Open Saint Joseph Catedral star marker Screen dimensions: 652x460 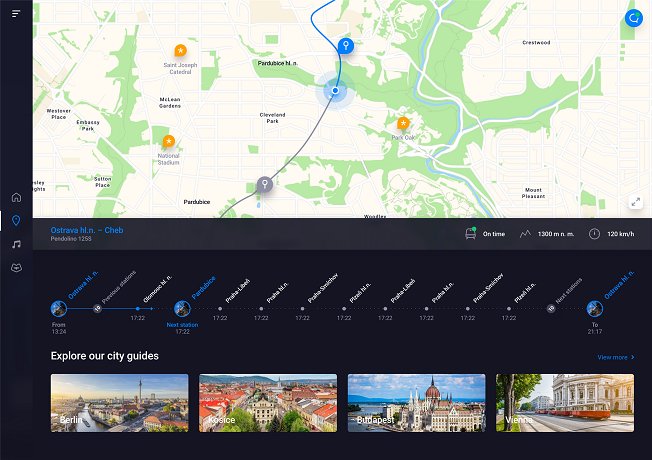click(x=180, y=51)
